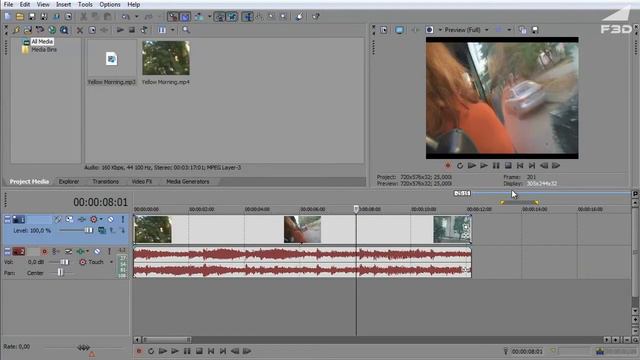Open the Options menu

pyautogui.click(x=110, y=4)
